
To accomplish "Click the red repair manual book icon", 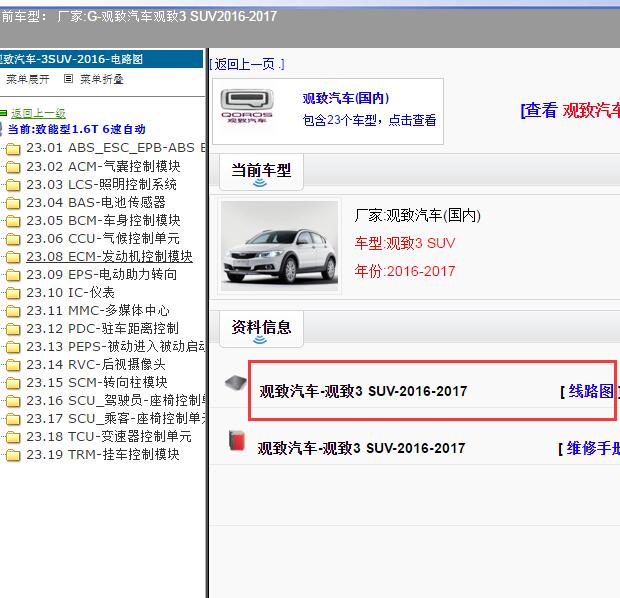I will click(x=237, y=441).
